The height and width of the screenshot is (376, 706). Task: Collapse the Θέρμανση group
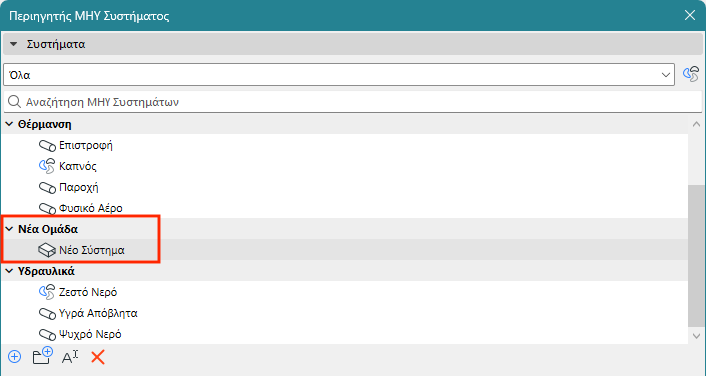9,124
